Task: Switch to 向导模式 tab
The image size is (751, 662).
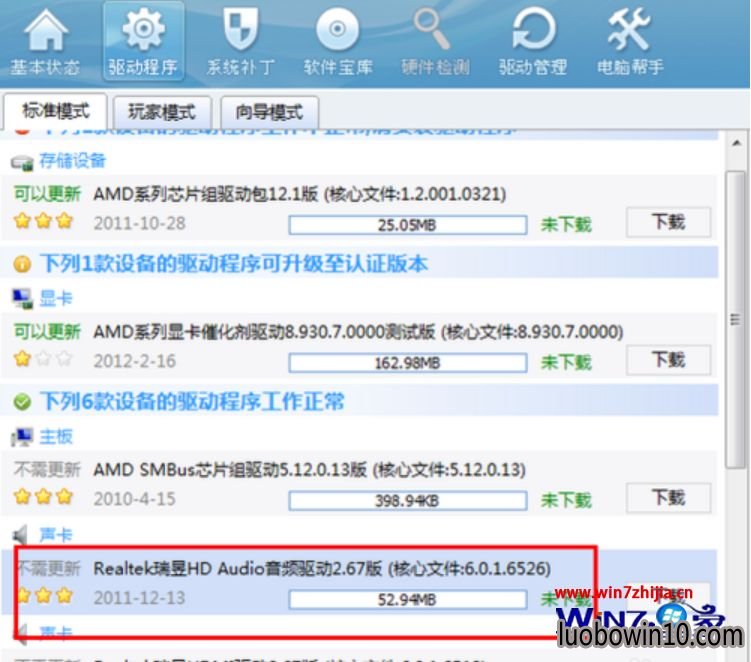Action: click(x=269, y=113)
